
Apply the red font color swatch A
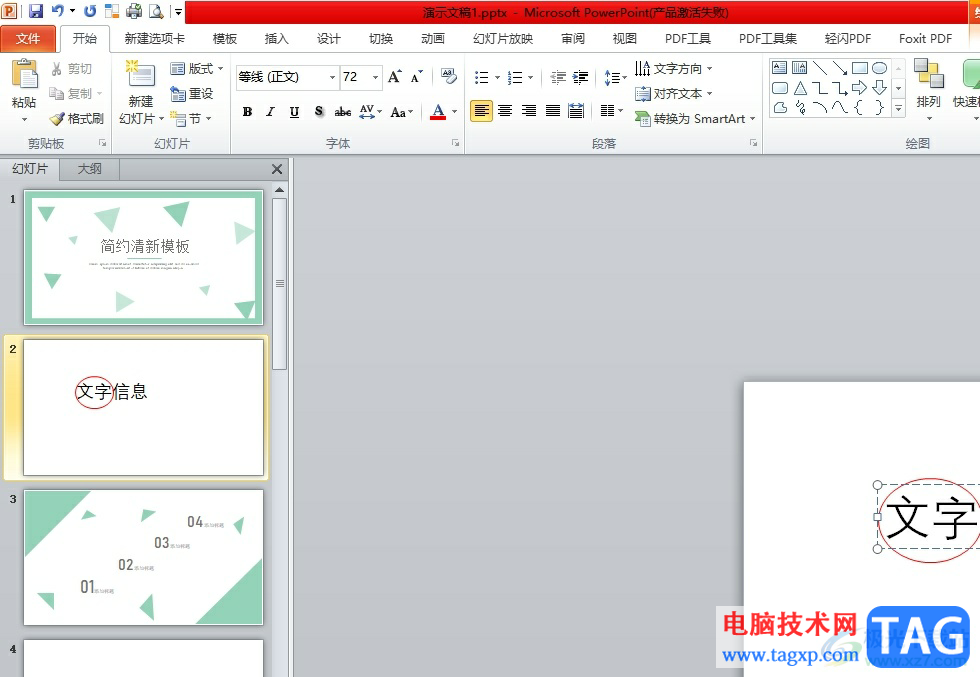click(438, 112)
